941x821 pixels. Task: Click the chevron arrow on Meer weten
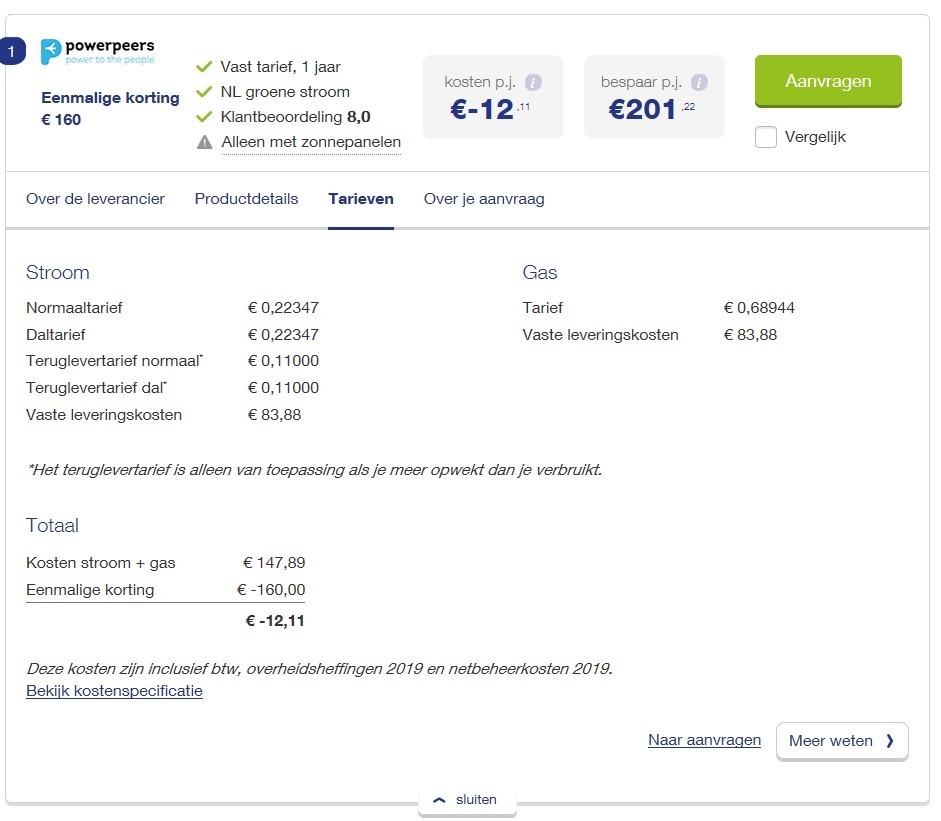click(x=890, y=741)
